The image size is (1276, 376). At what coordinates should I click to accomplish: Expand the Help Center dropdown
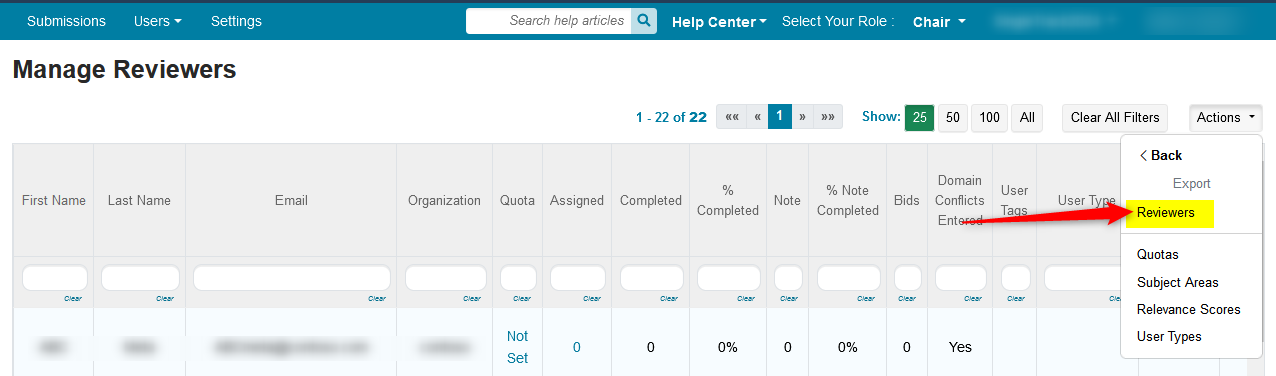point(719,21)
